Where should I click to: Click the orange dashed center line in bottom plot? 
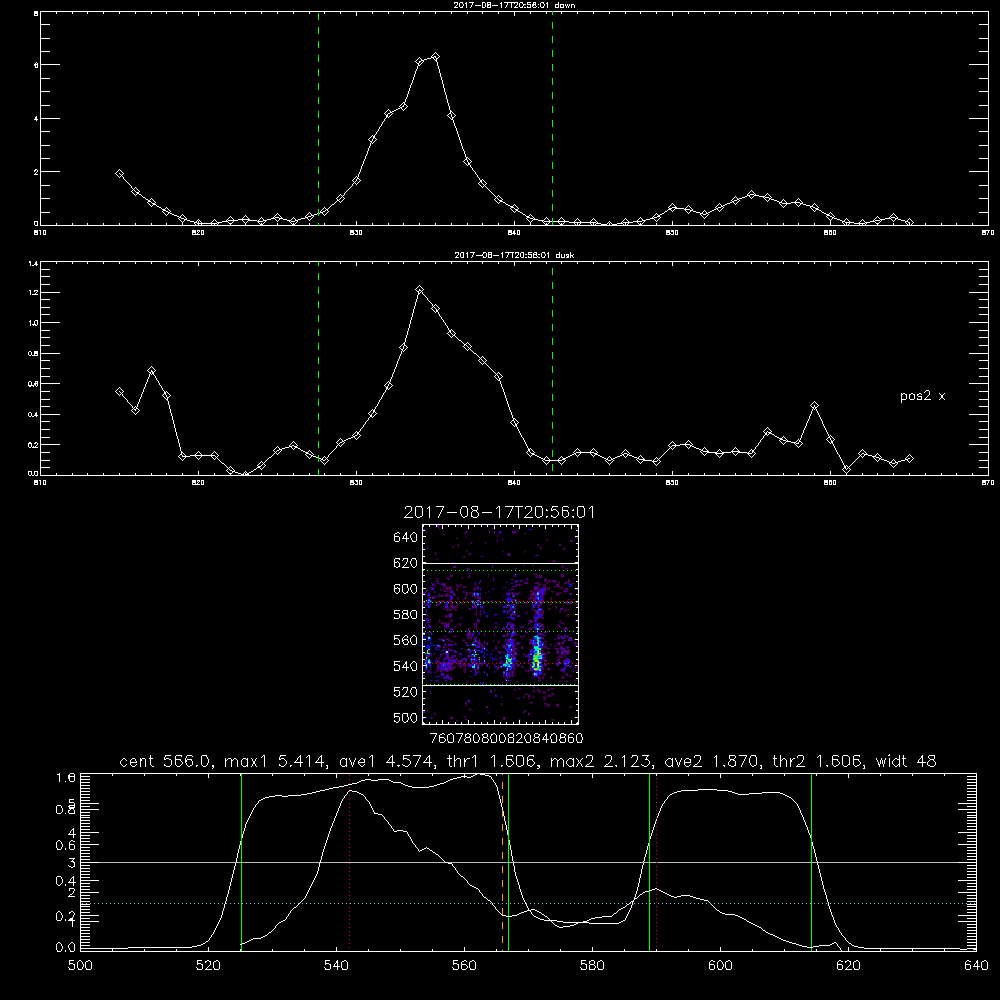503,861
